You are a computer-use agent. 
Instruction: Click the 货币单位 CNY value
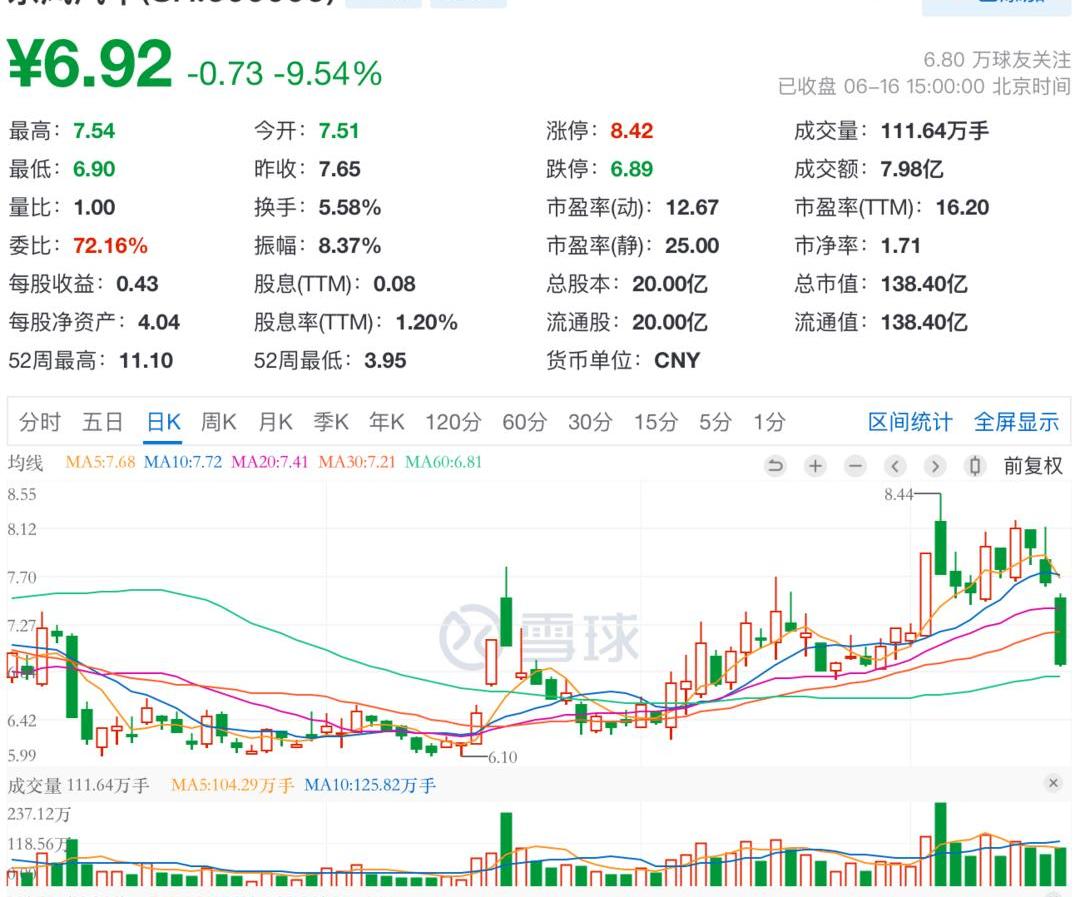coord(677,360)
